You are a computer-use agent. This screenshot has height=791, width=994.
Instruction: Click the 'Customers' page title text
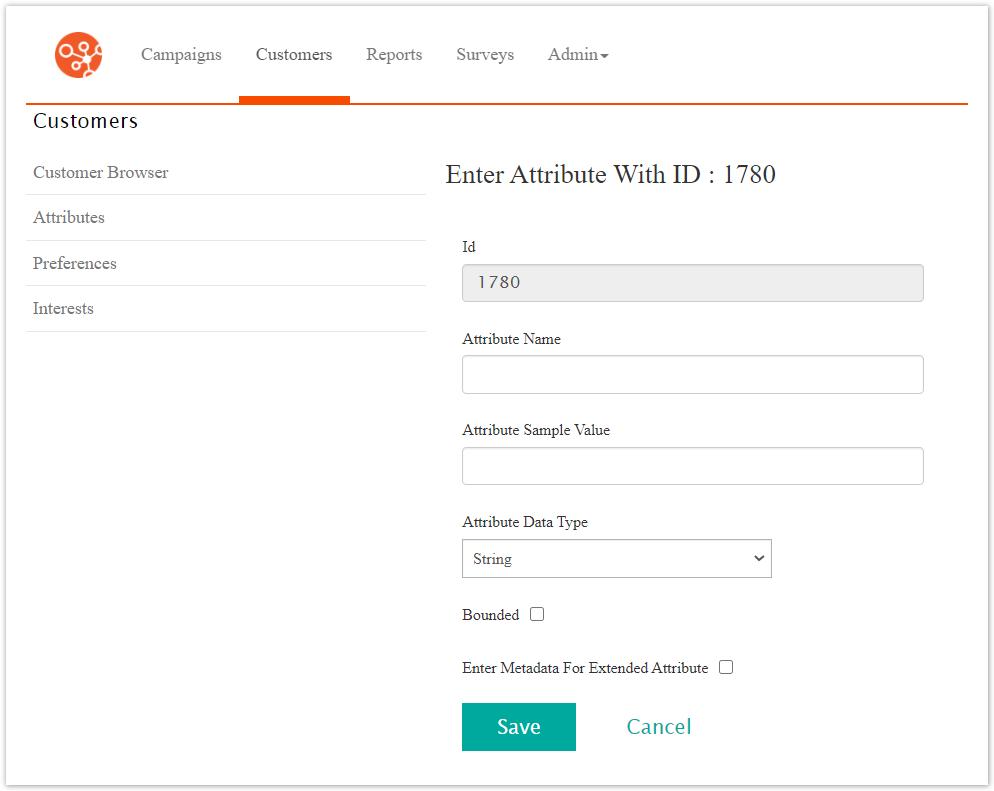pyautogui.click(x=86, y=121)
